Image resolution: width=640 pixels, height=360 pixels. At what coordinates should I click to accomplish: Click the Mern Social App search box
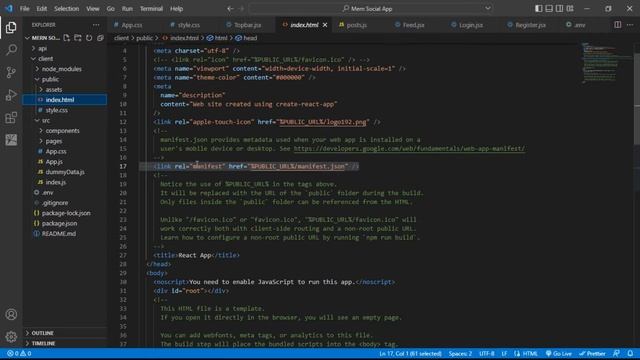371,9
